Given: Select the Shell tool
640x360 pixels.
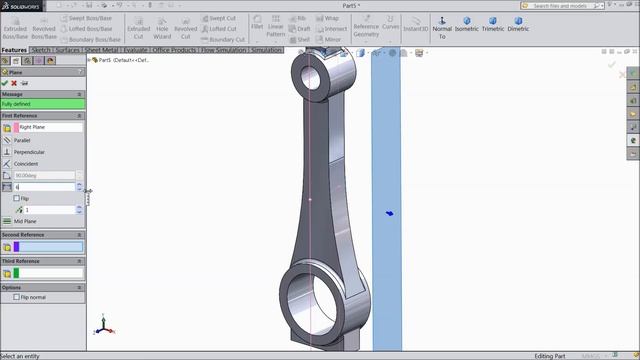Looking at the screenshot, I should pyautogui.click(x=300, y=40).
